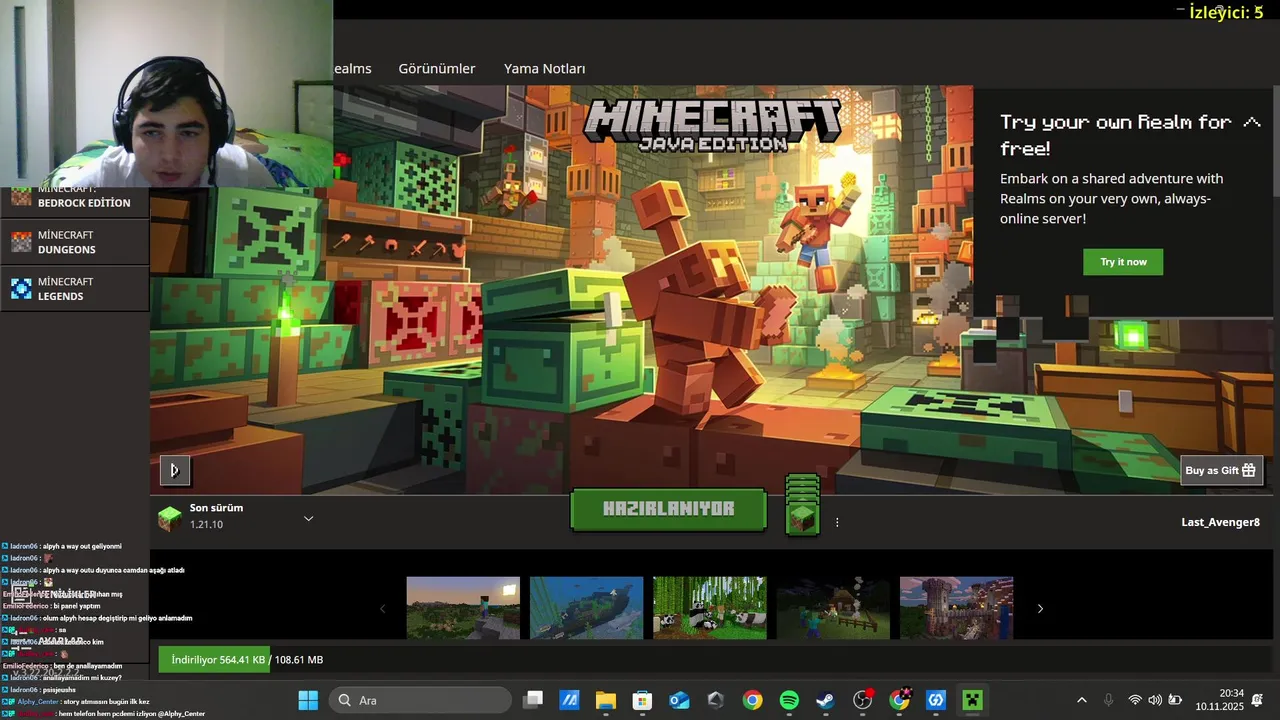The image size is (1280, 720).
Task: Select Minecraft Dungeons in the sidebar
Action: tap(75, 242)
